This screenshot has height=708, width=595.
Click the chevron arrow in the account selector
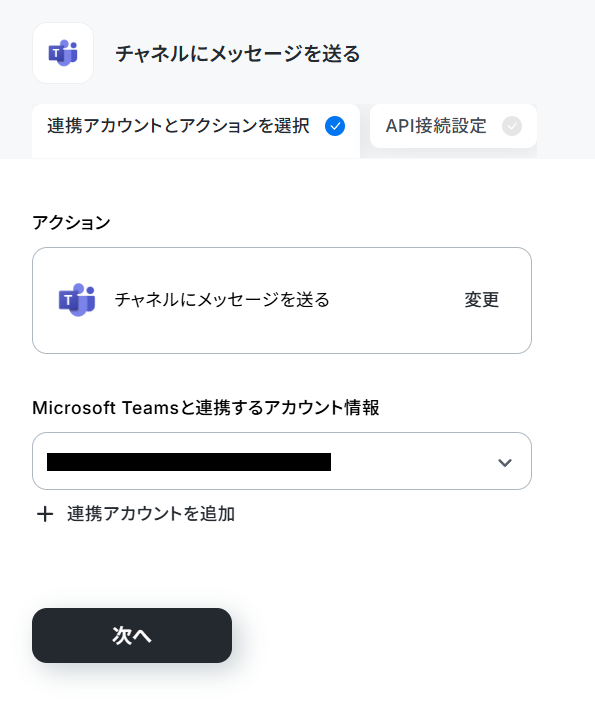coord(505,462)
